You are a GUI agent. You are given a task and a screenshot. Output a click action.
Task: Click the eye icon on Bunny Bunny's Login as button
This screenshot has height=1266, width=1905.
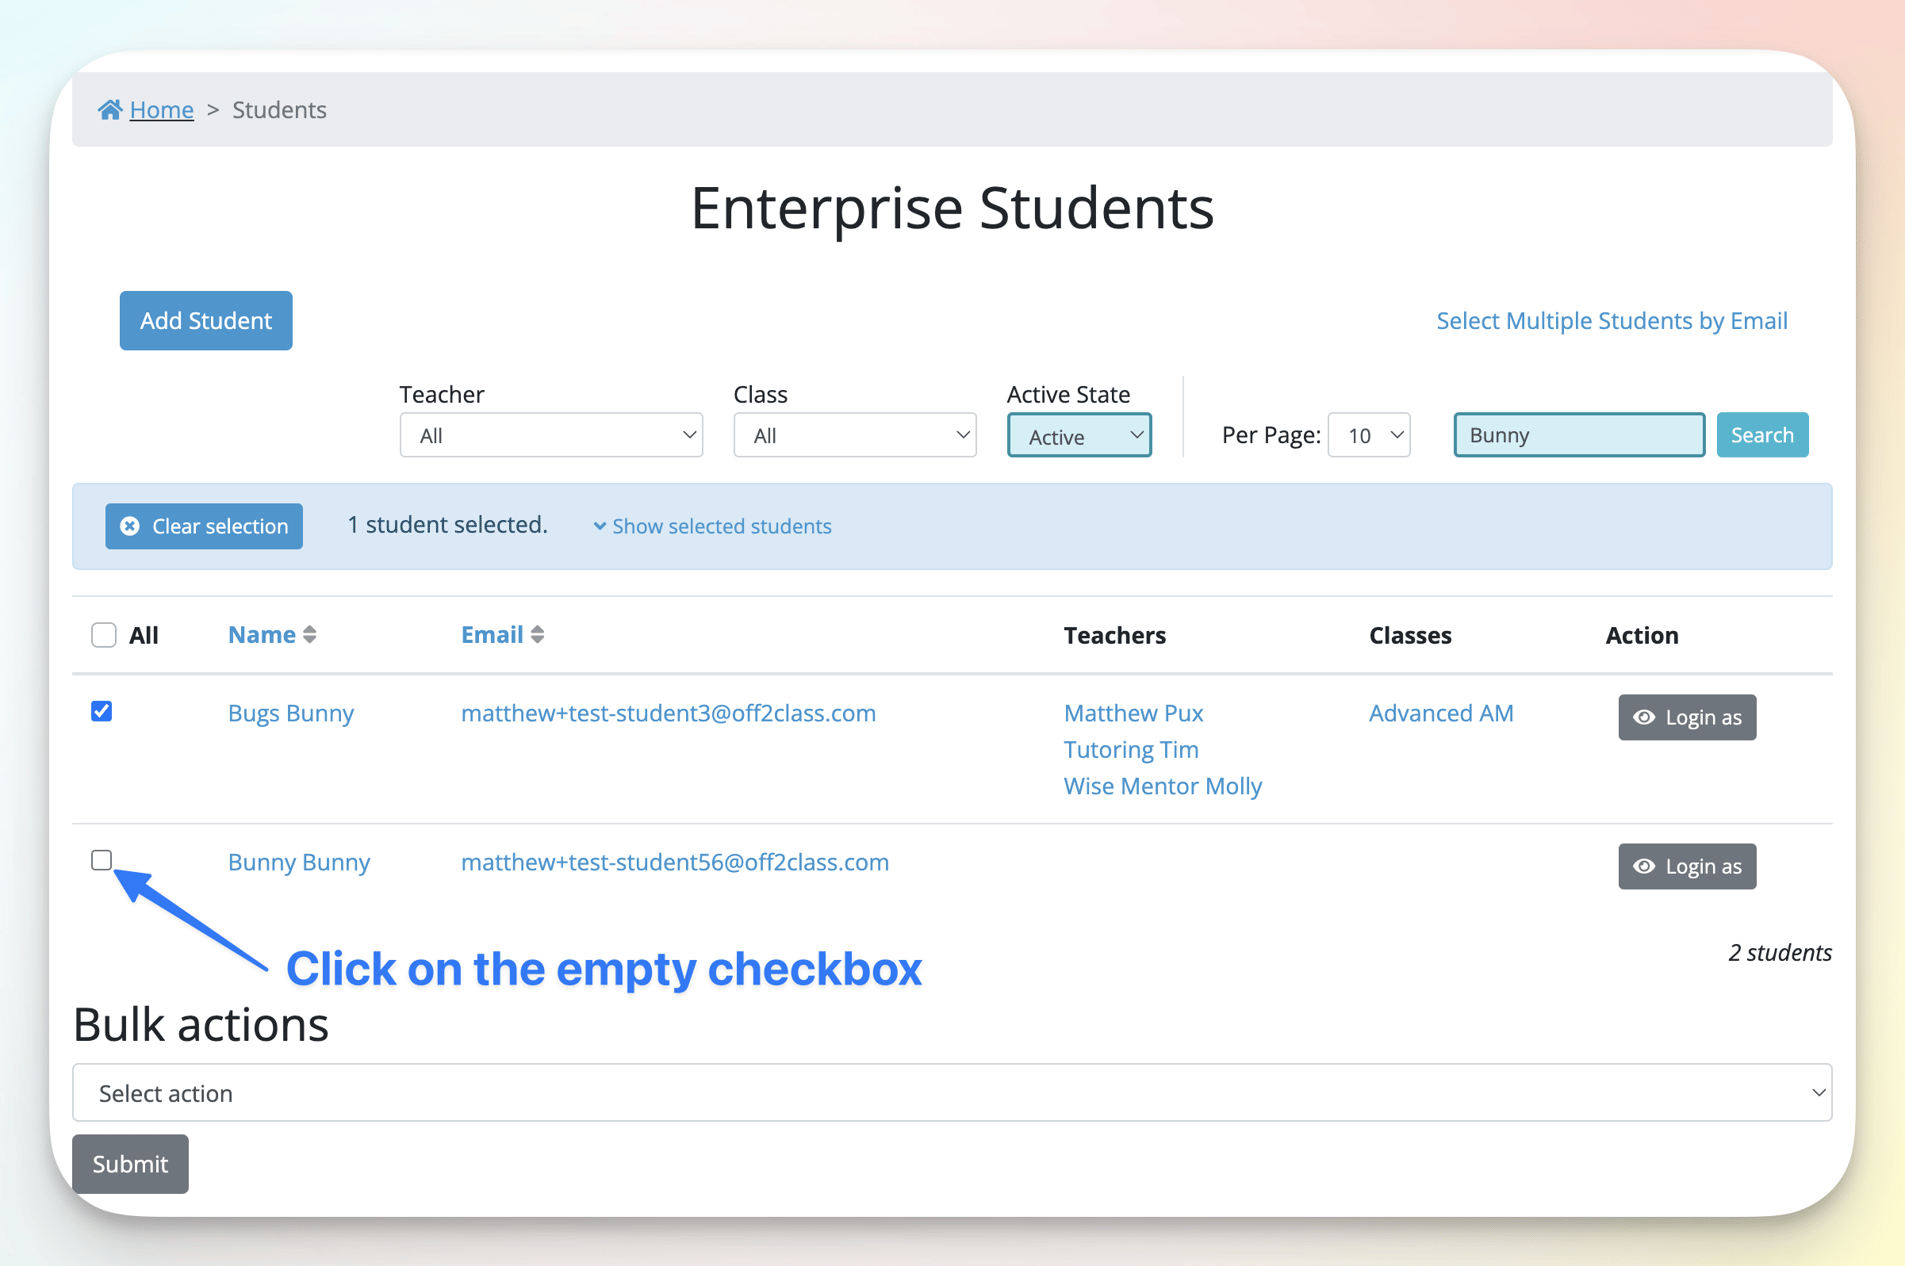point(1645,866)
